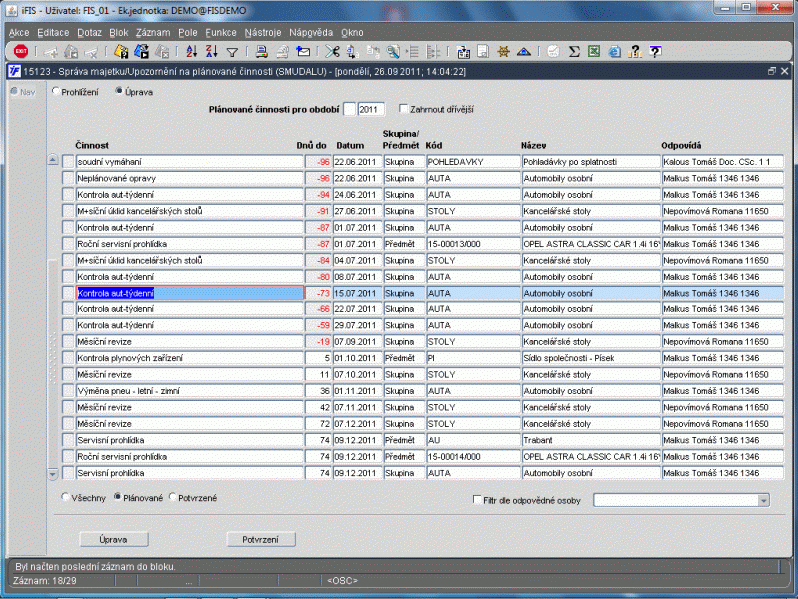
Task: Open the Funkce menu
Action: point(221,33)
